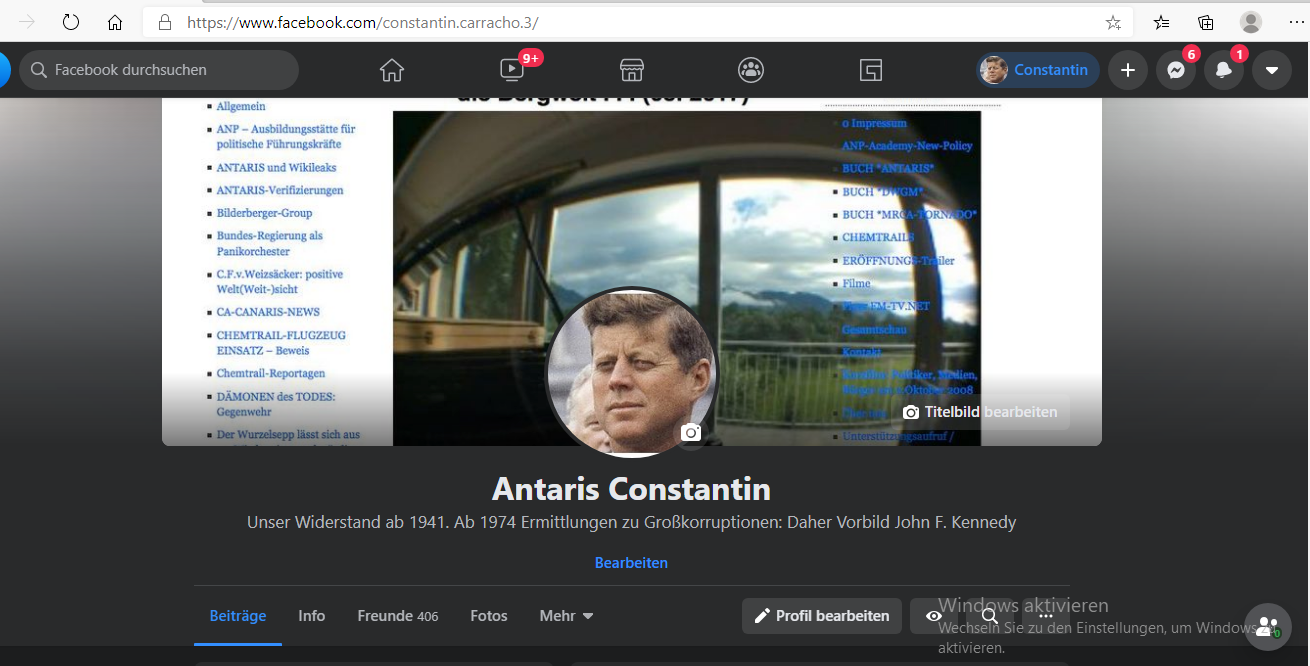Click Profil bearbeiten button

pyautogui.click(x=822, y=616)
